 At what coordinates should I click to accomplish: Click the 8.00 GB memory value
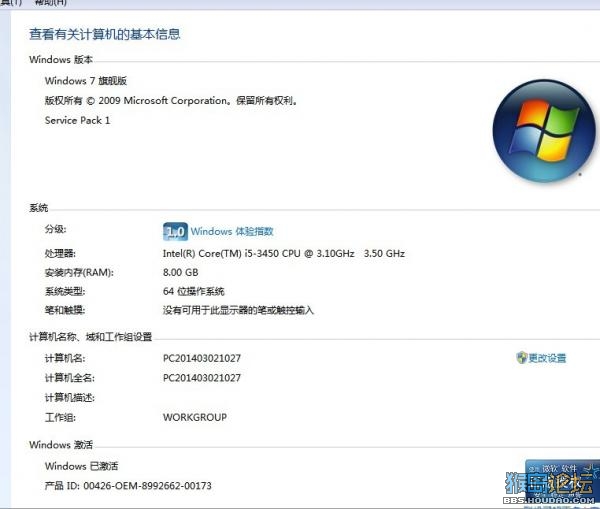(181, 272)
